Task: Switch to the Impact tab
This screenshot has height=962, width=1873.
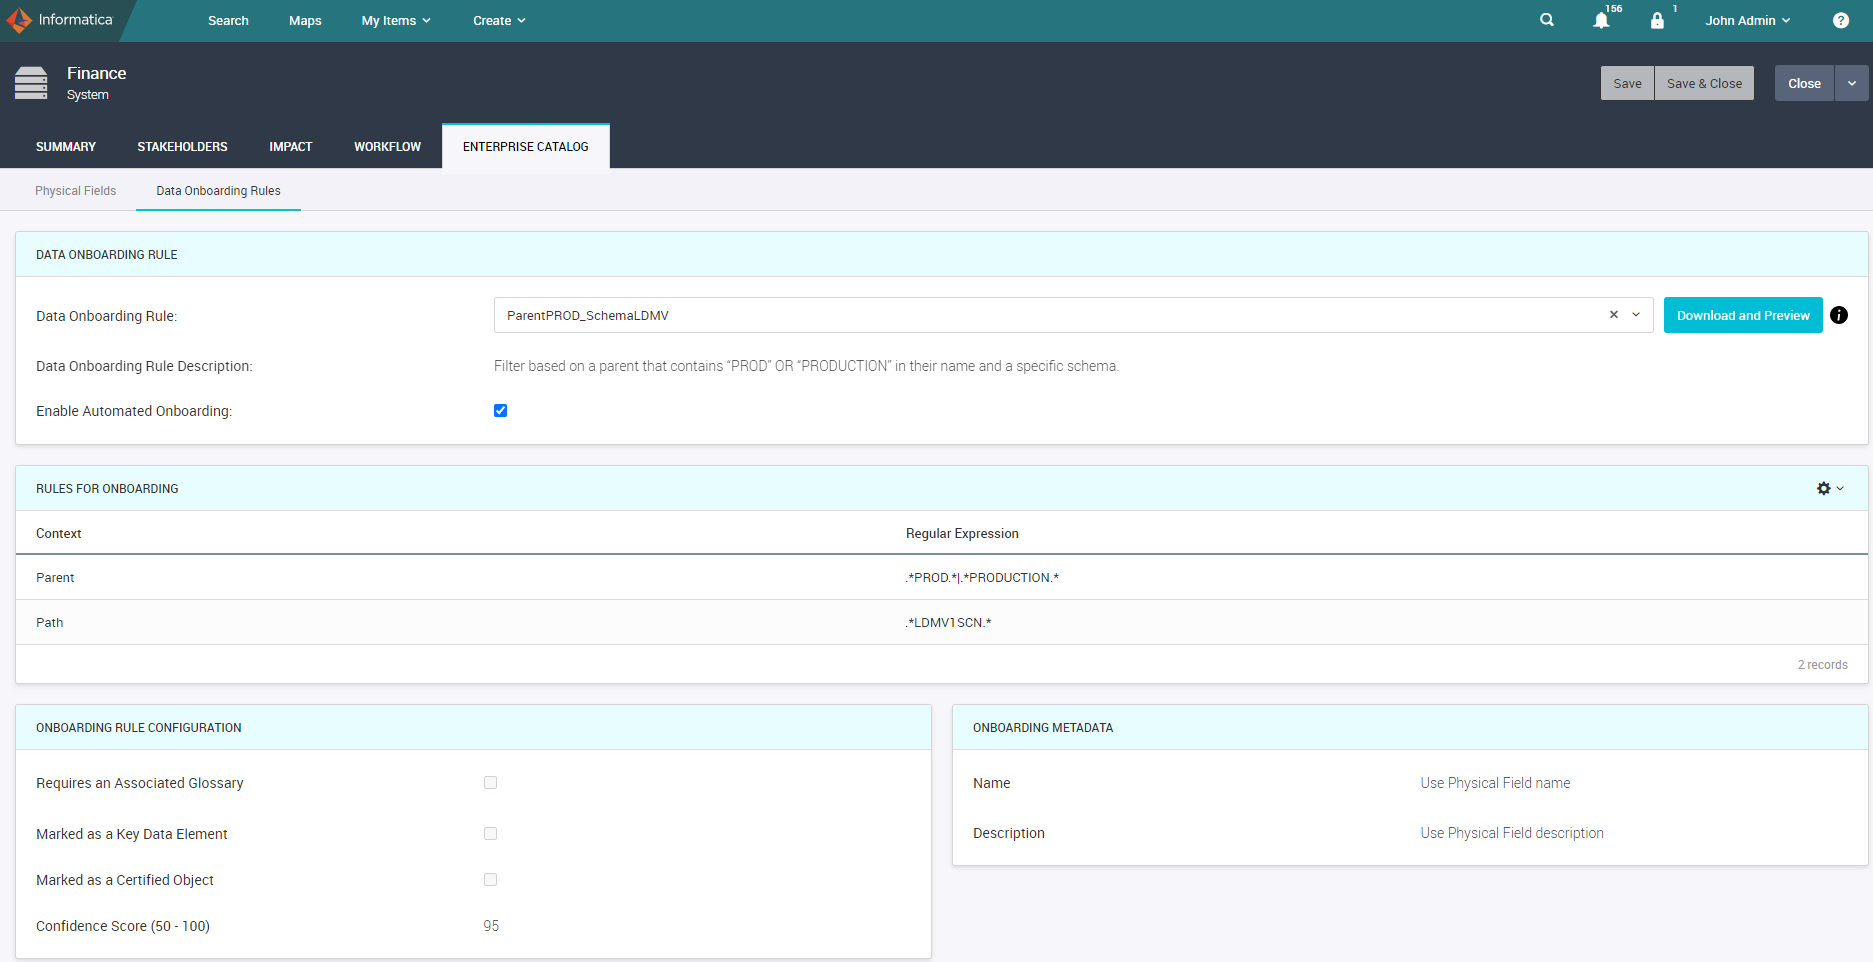Action: tap(290, 146)
